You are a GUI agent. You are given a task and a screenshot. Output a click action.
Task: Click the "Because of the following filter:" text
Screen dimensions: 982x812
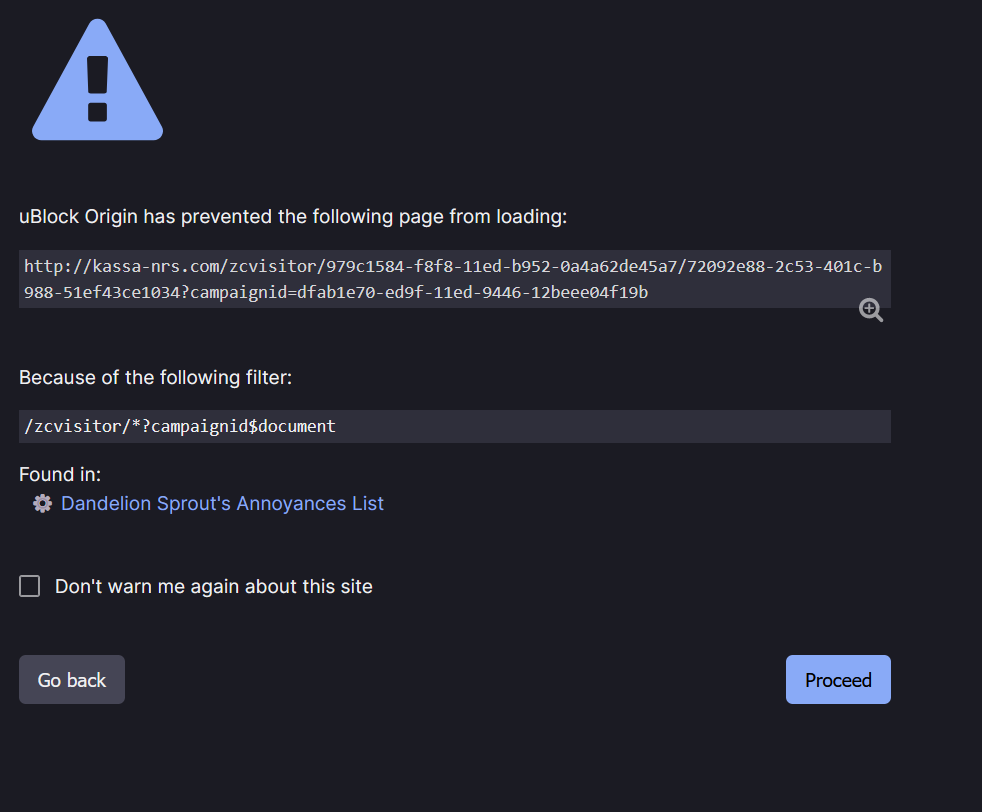pyautogui.click(x=155, y=378)
